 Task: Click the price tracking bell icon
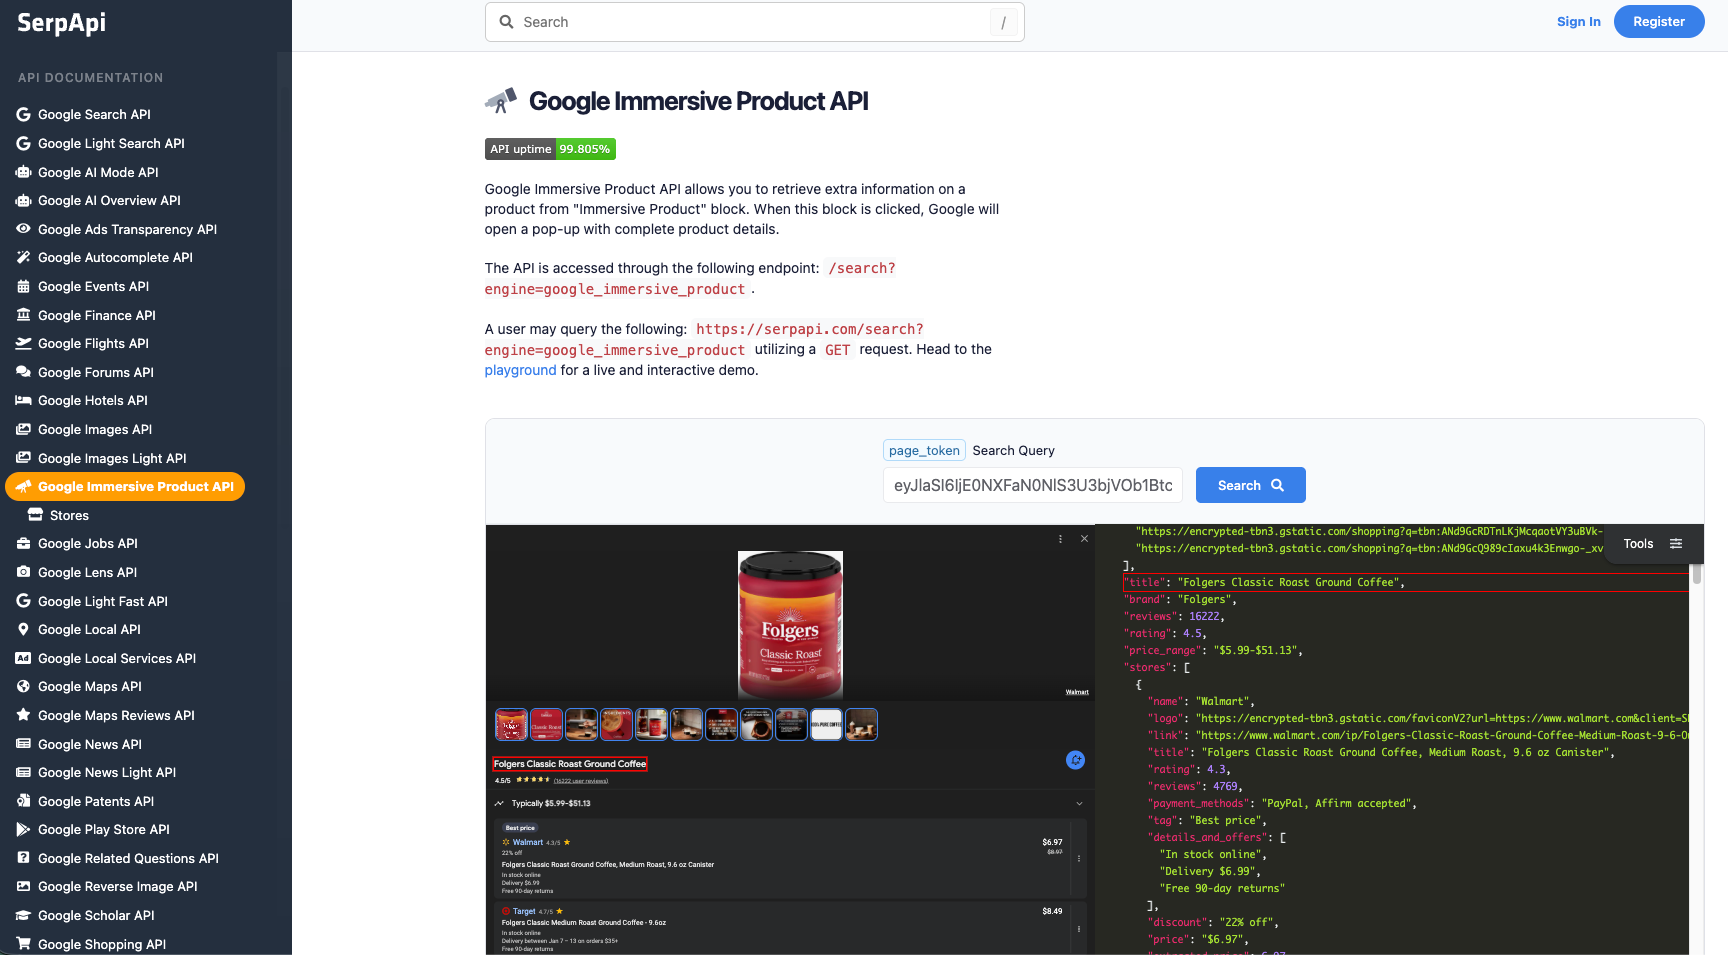point(1075,760)
